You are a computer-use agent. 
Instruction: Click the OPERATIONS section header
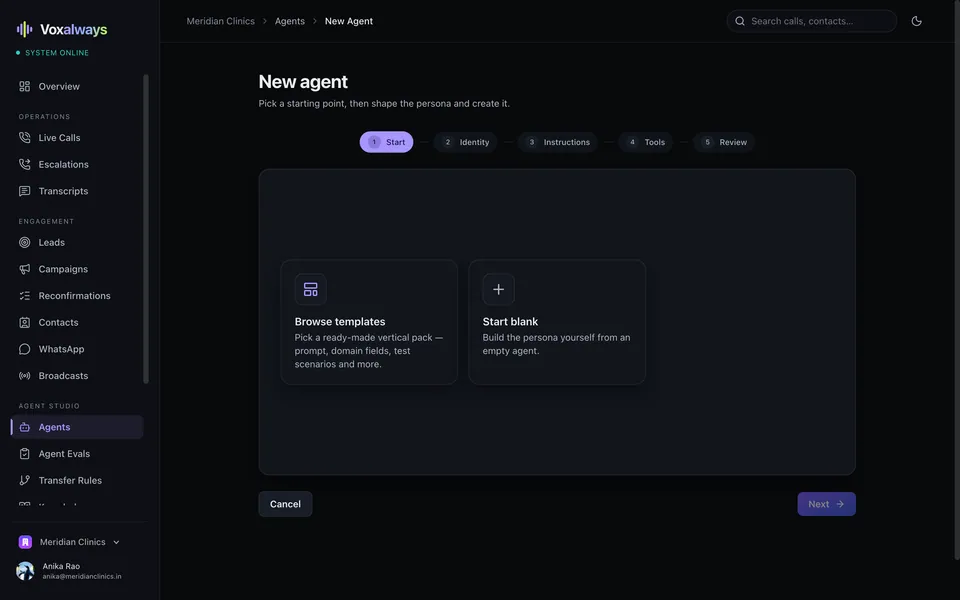pos(44,116)
